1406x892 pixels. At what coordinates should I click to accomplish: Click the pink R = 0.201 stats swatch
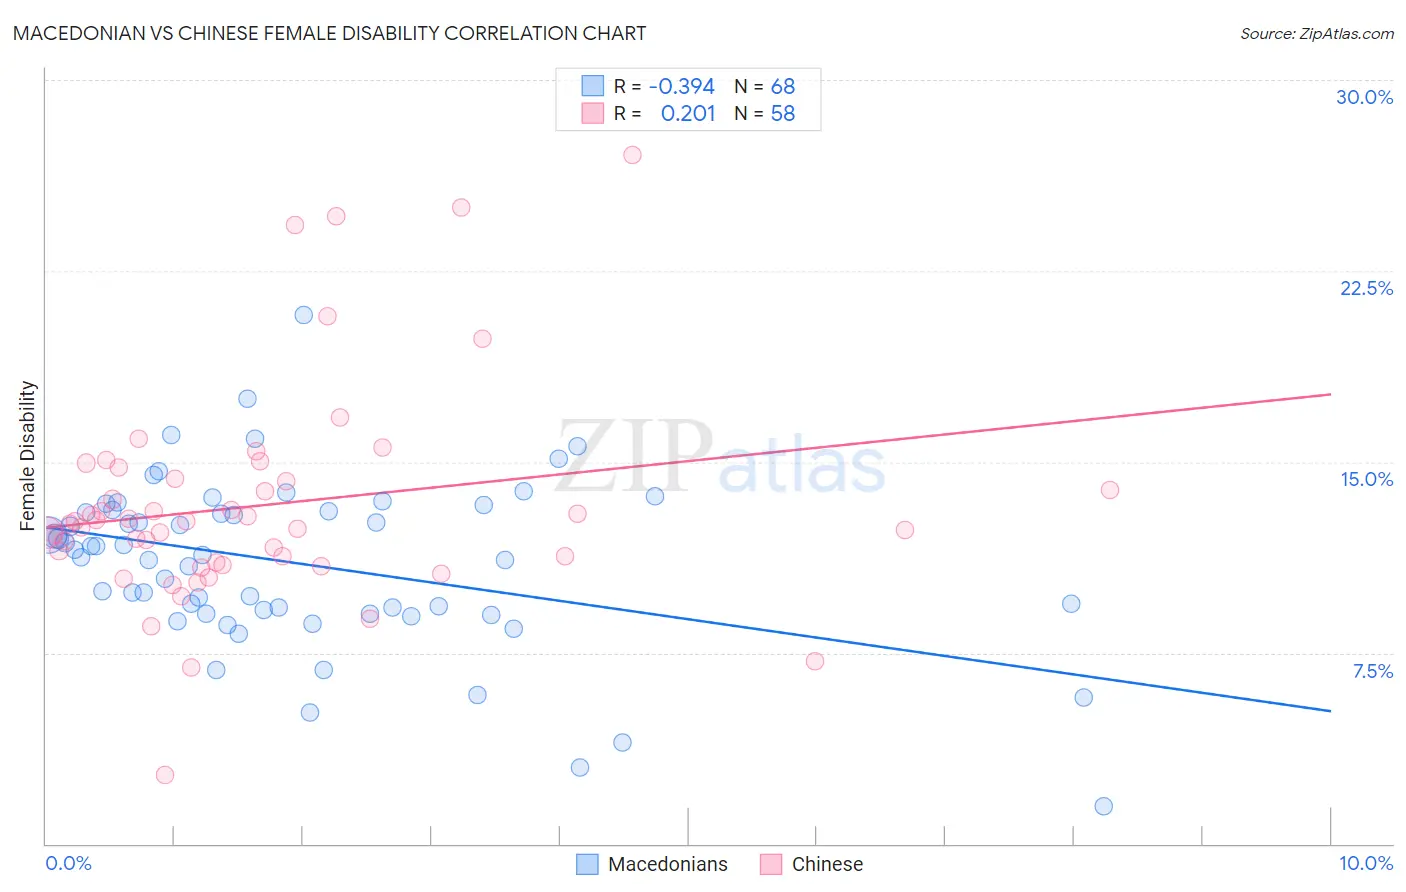593,113
